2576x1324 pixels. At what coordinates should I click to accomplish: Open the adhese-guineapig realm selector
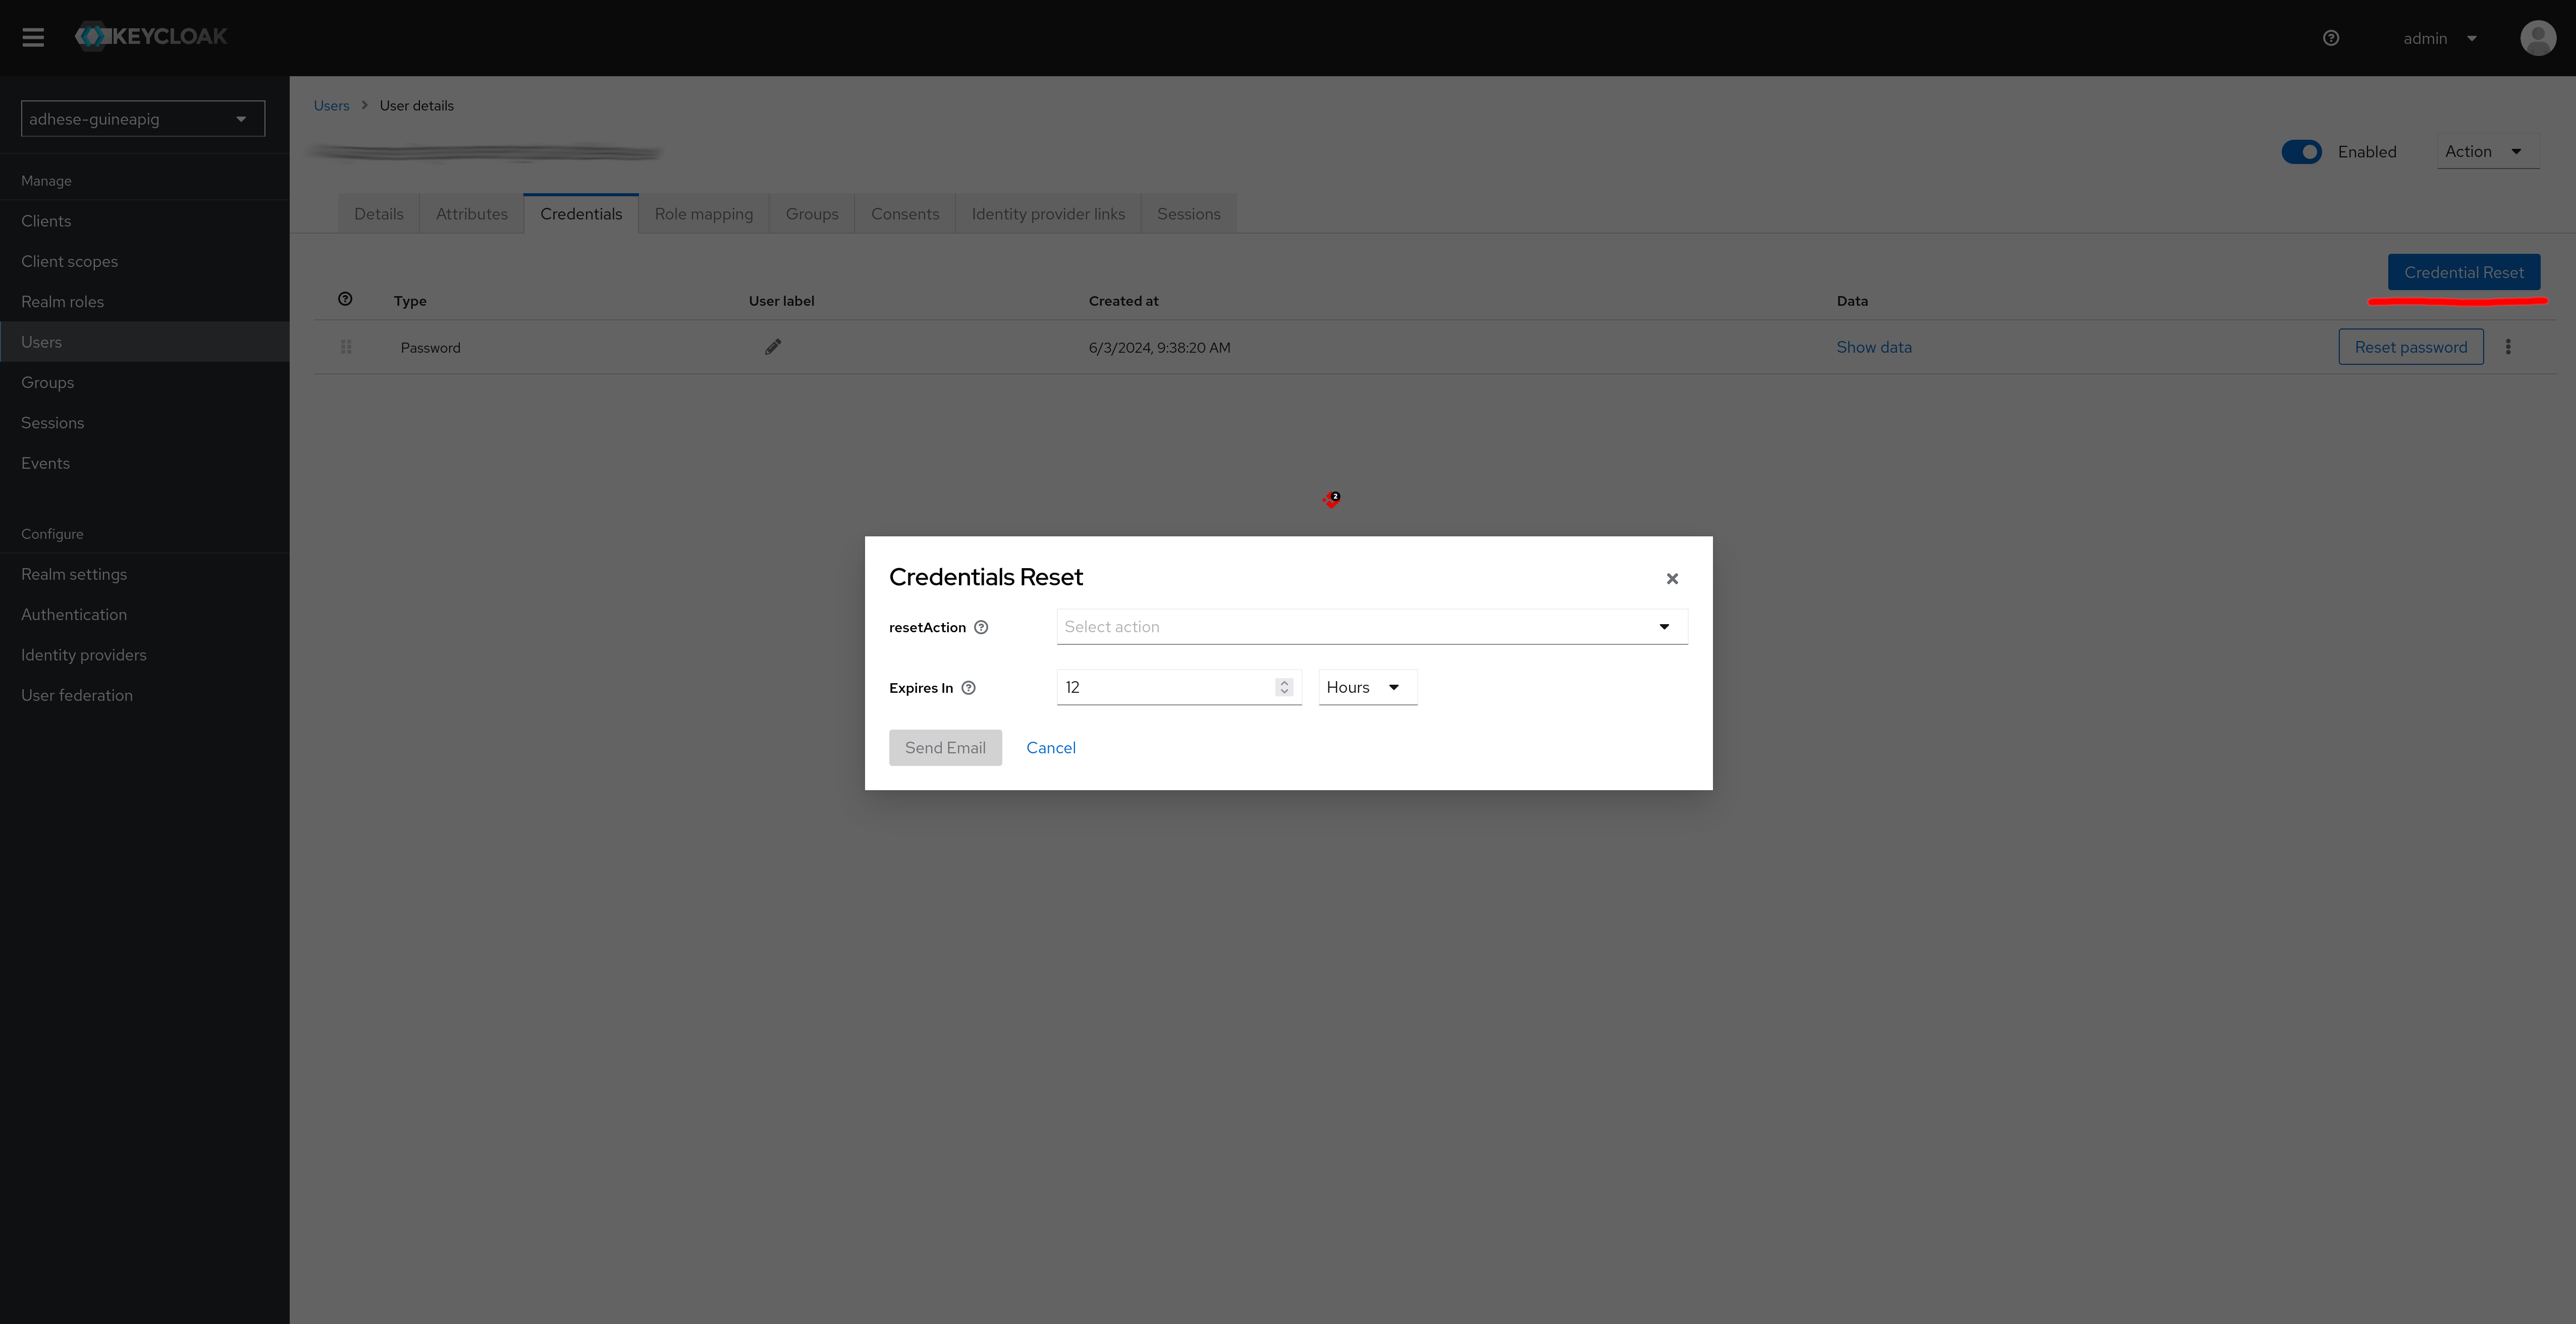[x=143, y=119]
